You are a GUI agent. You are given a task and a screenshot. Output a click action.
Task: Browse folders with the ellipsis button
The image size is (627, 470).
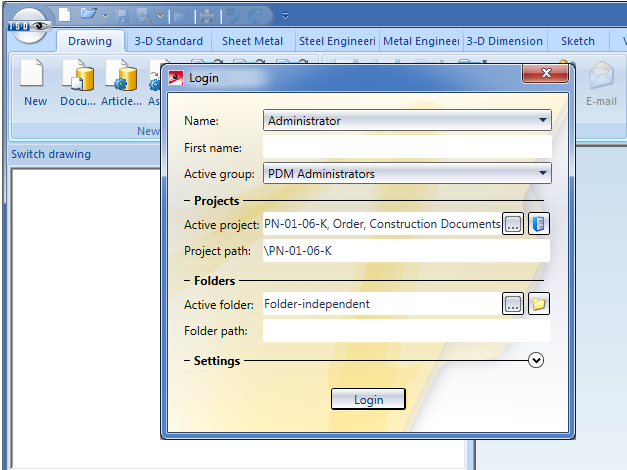[x=513, y=304]
